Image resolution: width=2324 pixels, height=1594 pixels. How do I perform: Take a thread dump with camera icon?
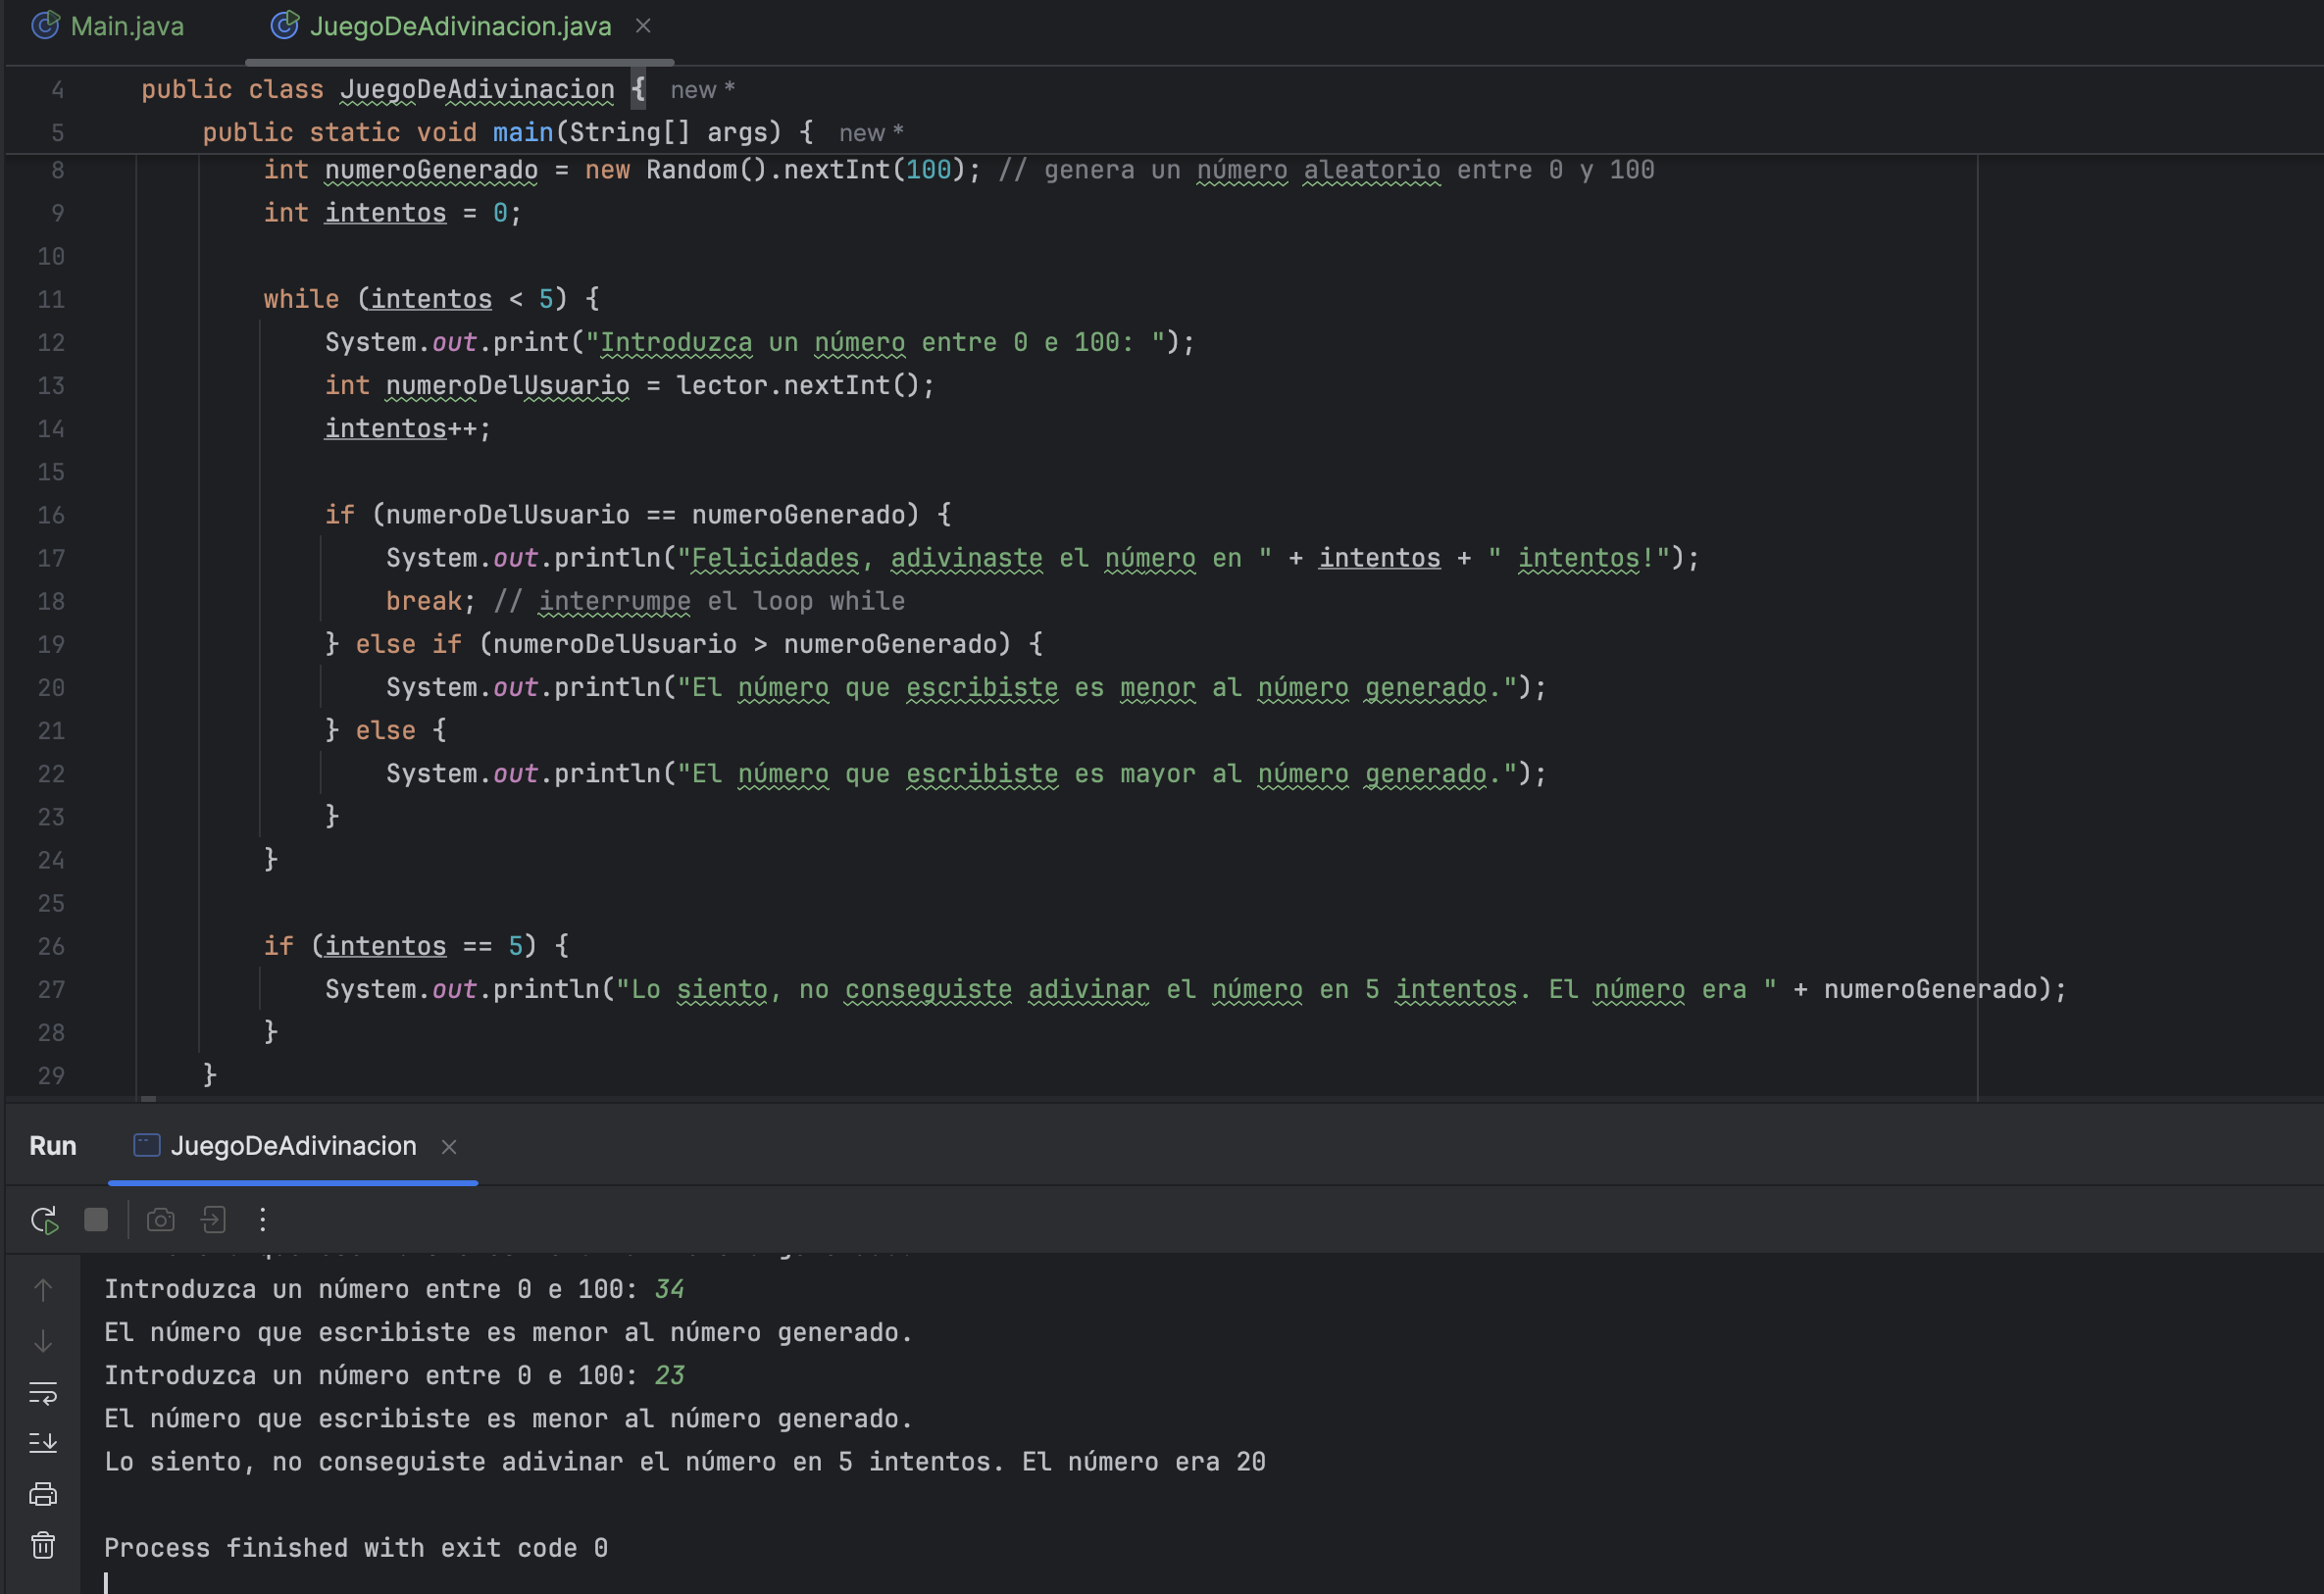tap(161, 1220)
